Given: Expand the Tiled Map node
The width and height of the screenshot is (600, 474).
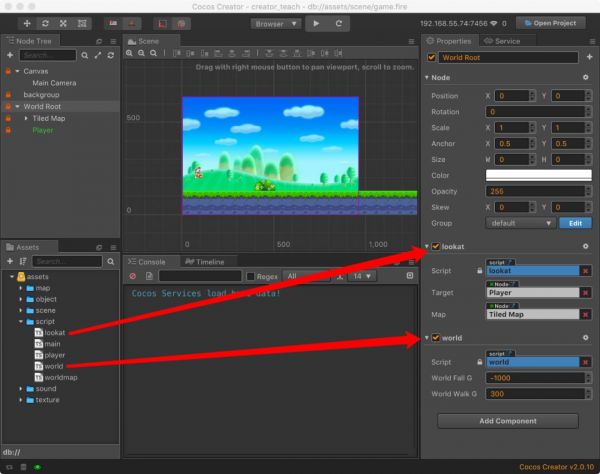Looking at the screenshot, I should 26,119.
